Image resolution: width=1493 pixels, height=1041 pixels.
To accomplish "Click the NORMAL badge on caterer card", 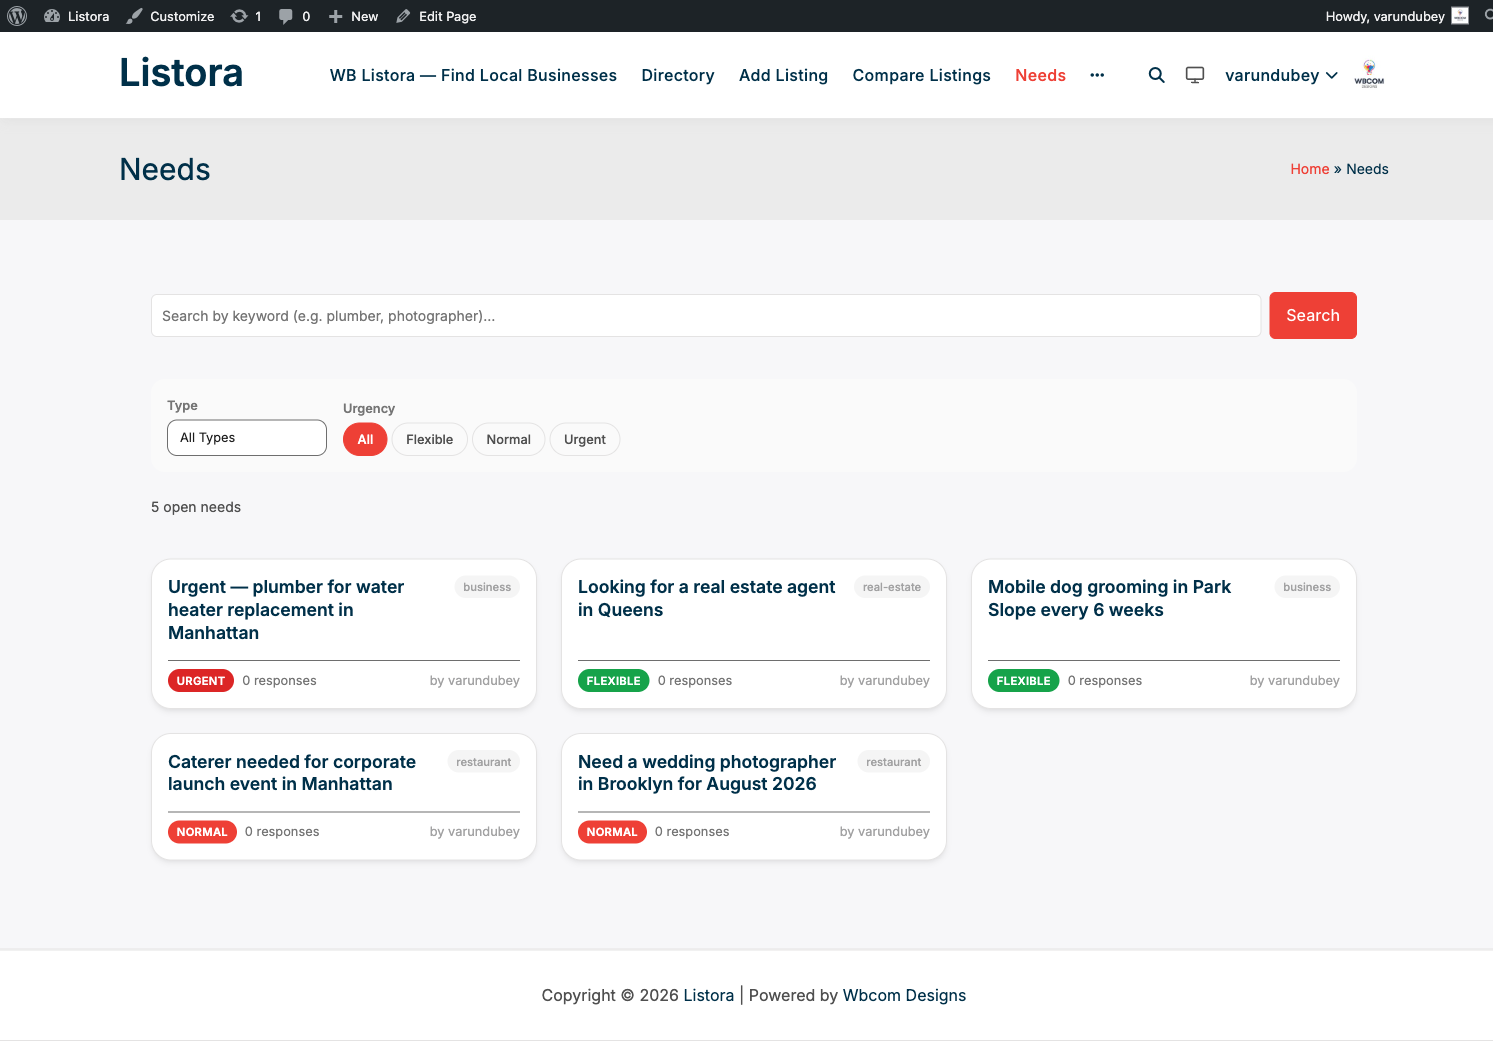I will pyautogui.click(x=202, y=832).
